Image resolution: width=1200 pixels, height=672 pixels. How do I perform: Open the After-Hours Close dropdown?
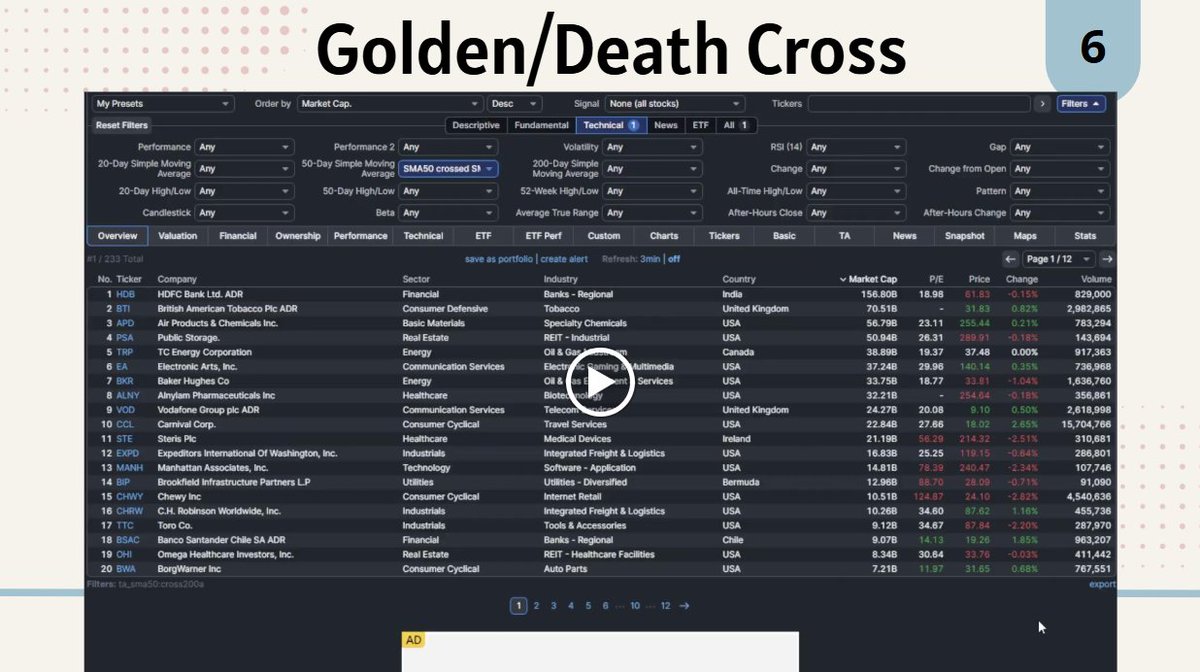coord(856,213)
